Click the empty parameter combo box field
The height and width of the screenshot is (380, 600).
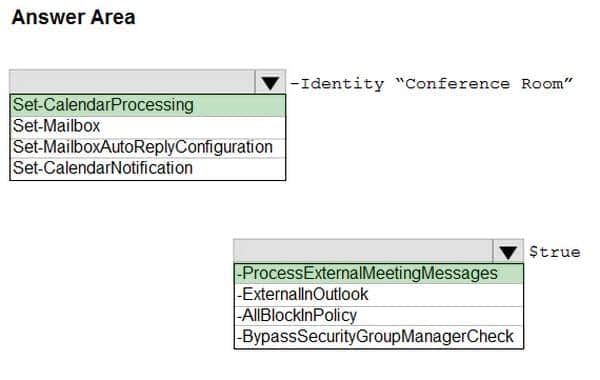tap(364, 251)
